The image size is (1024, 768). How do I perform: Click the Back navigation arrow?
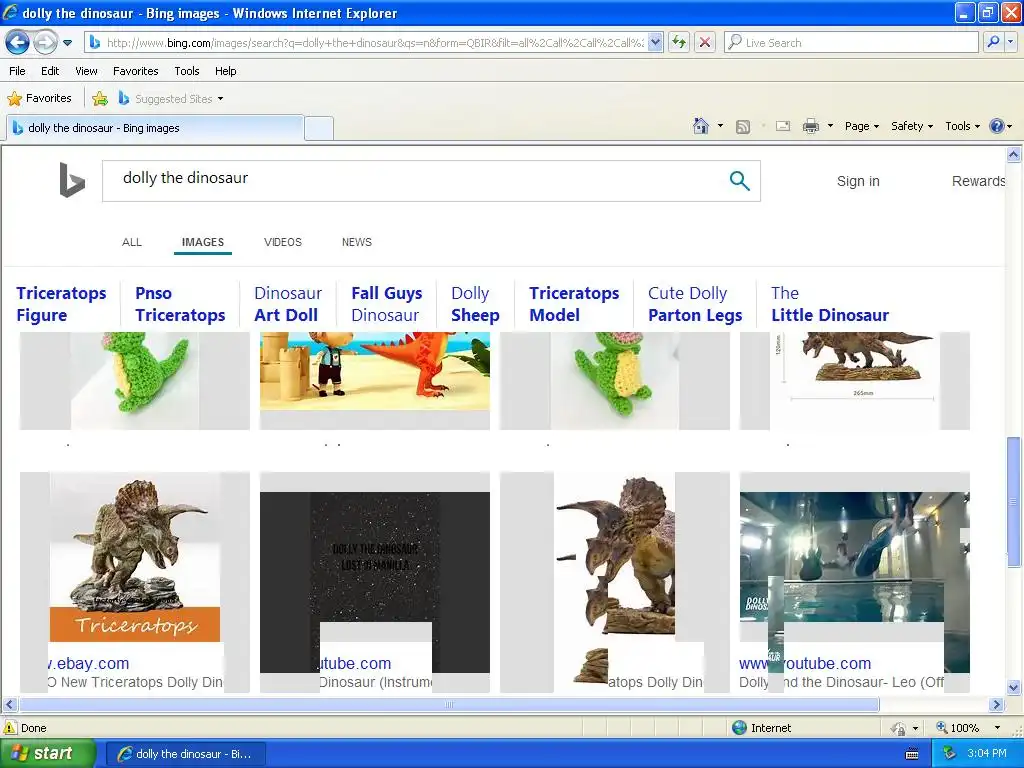(x=18, y=43)
